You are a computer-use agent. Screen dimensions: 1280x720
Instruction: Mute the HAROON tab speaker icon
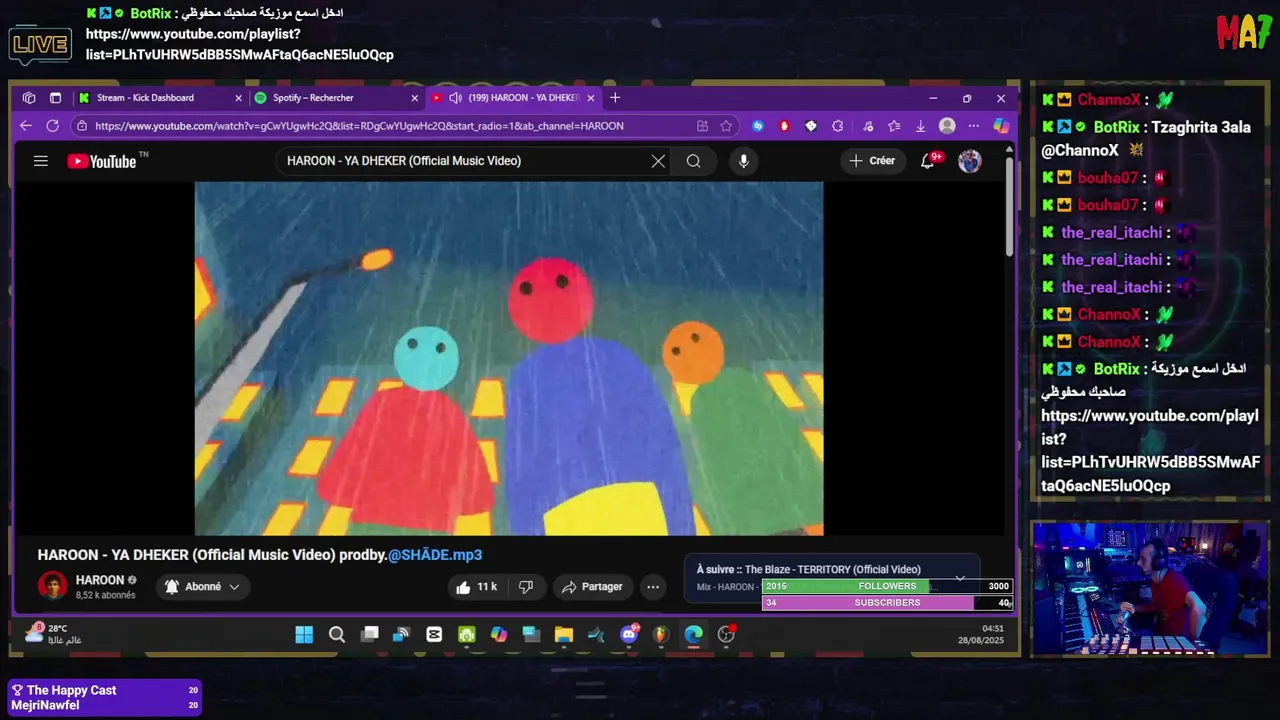click(x=455, y=98)
